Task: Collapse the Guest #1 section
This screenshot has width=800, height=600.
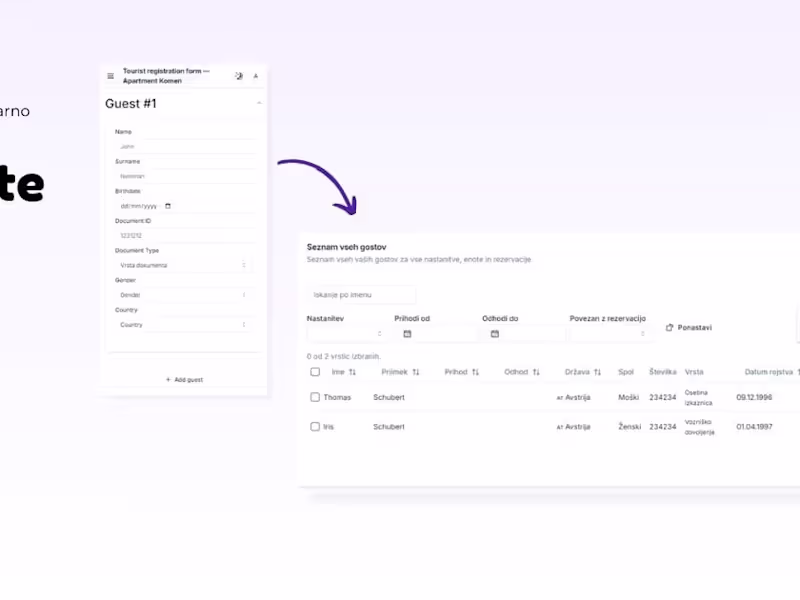Action: pos(259,103)
